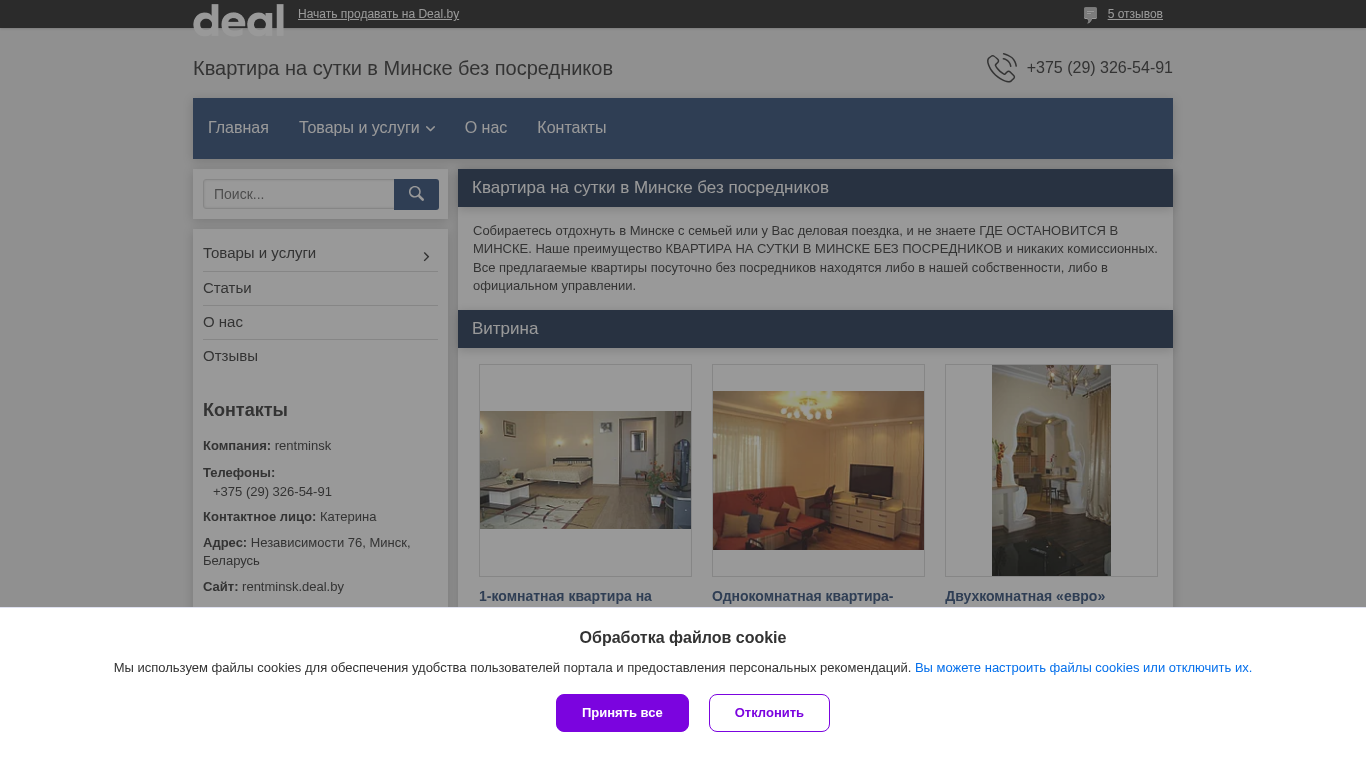Click the contact person name Катерина

[x=348, y=517]
